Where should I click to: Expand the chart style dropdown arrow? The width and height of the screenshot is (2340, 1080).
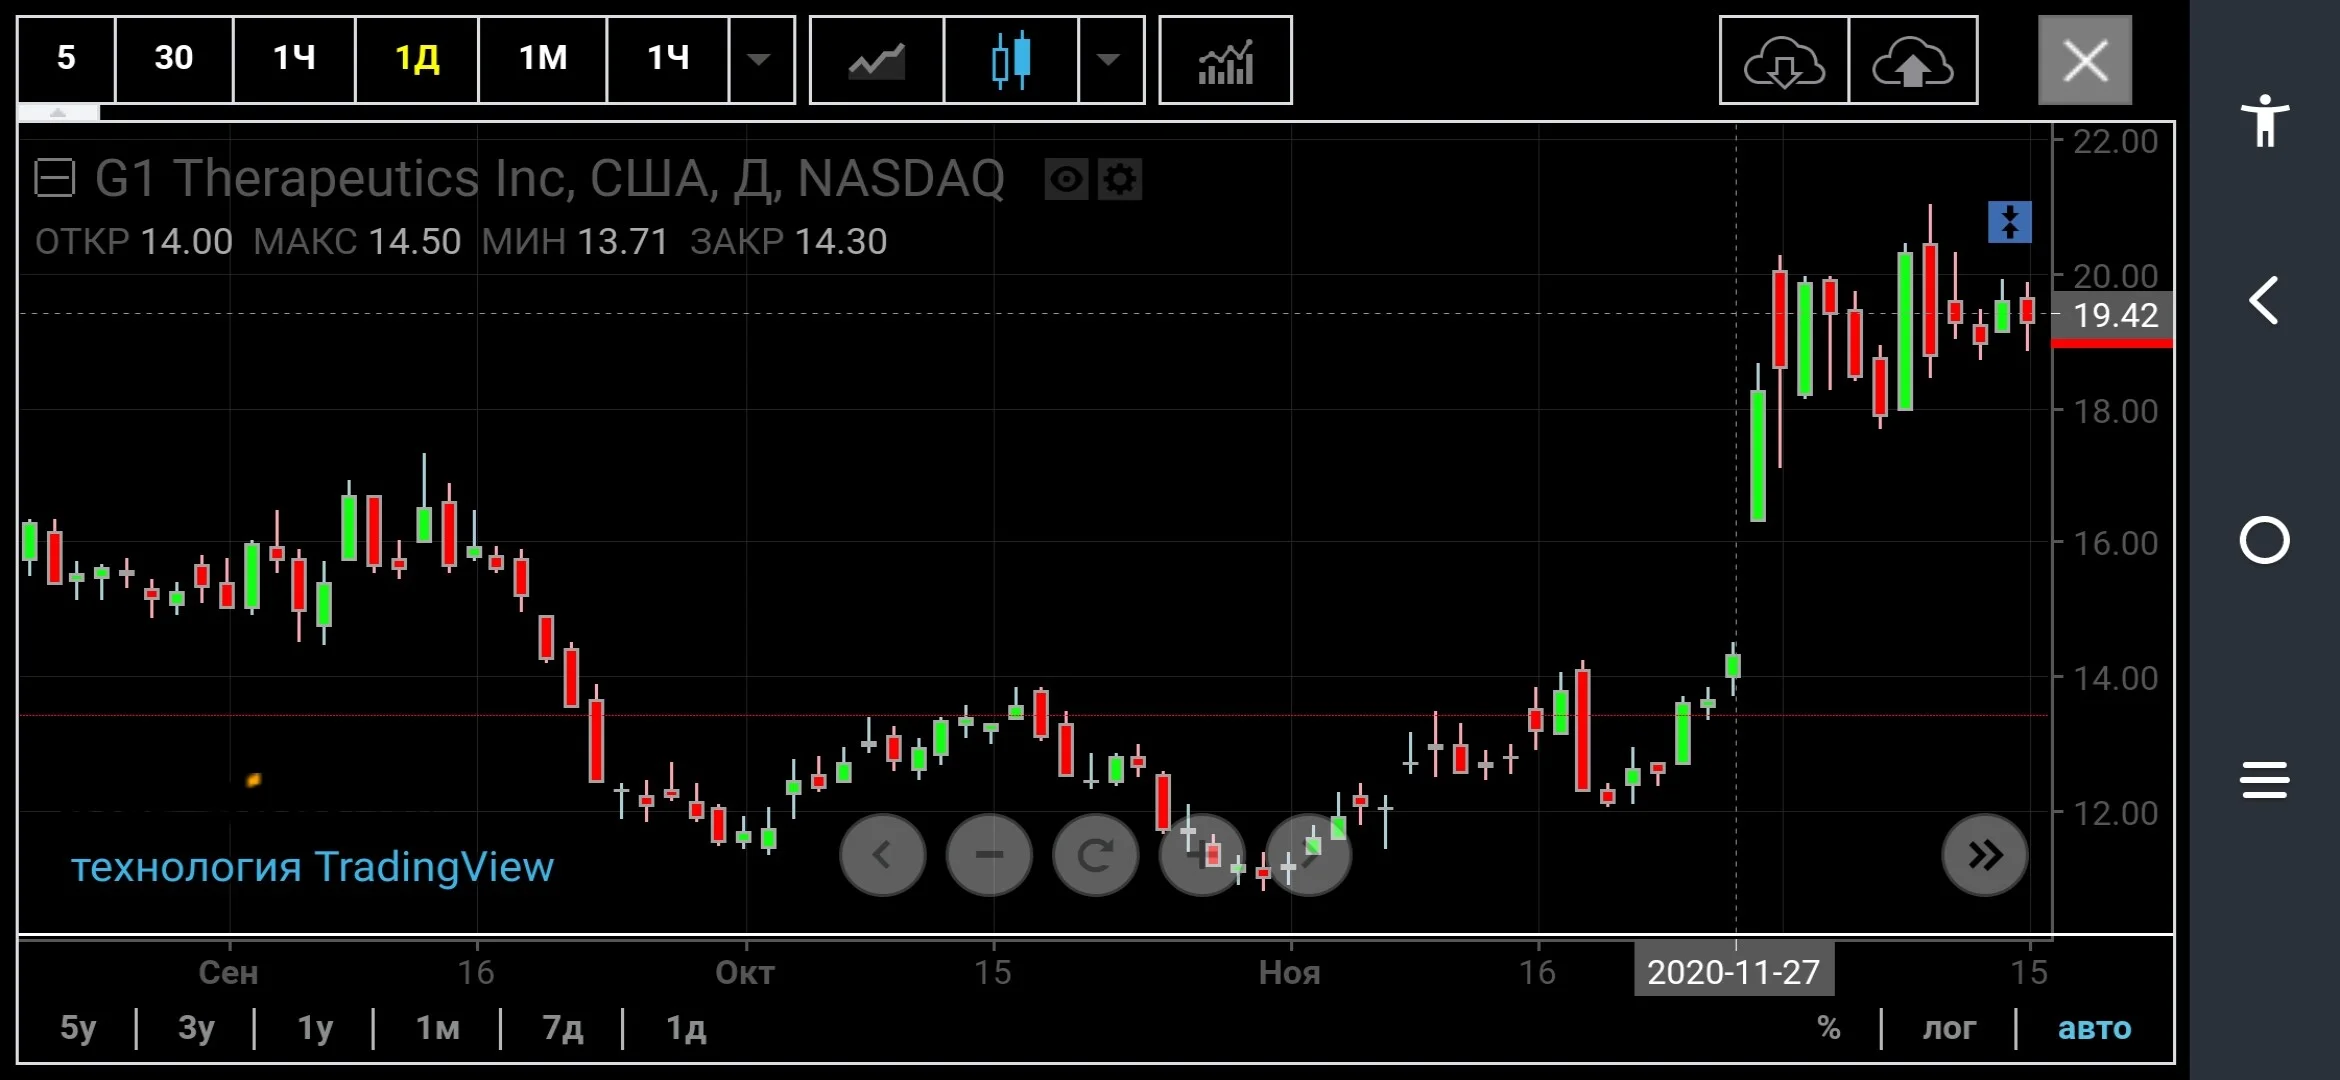pos(1109,60)
